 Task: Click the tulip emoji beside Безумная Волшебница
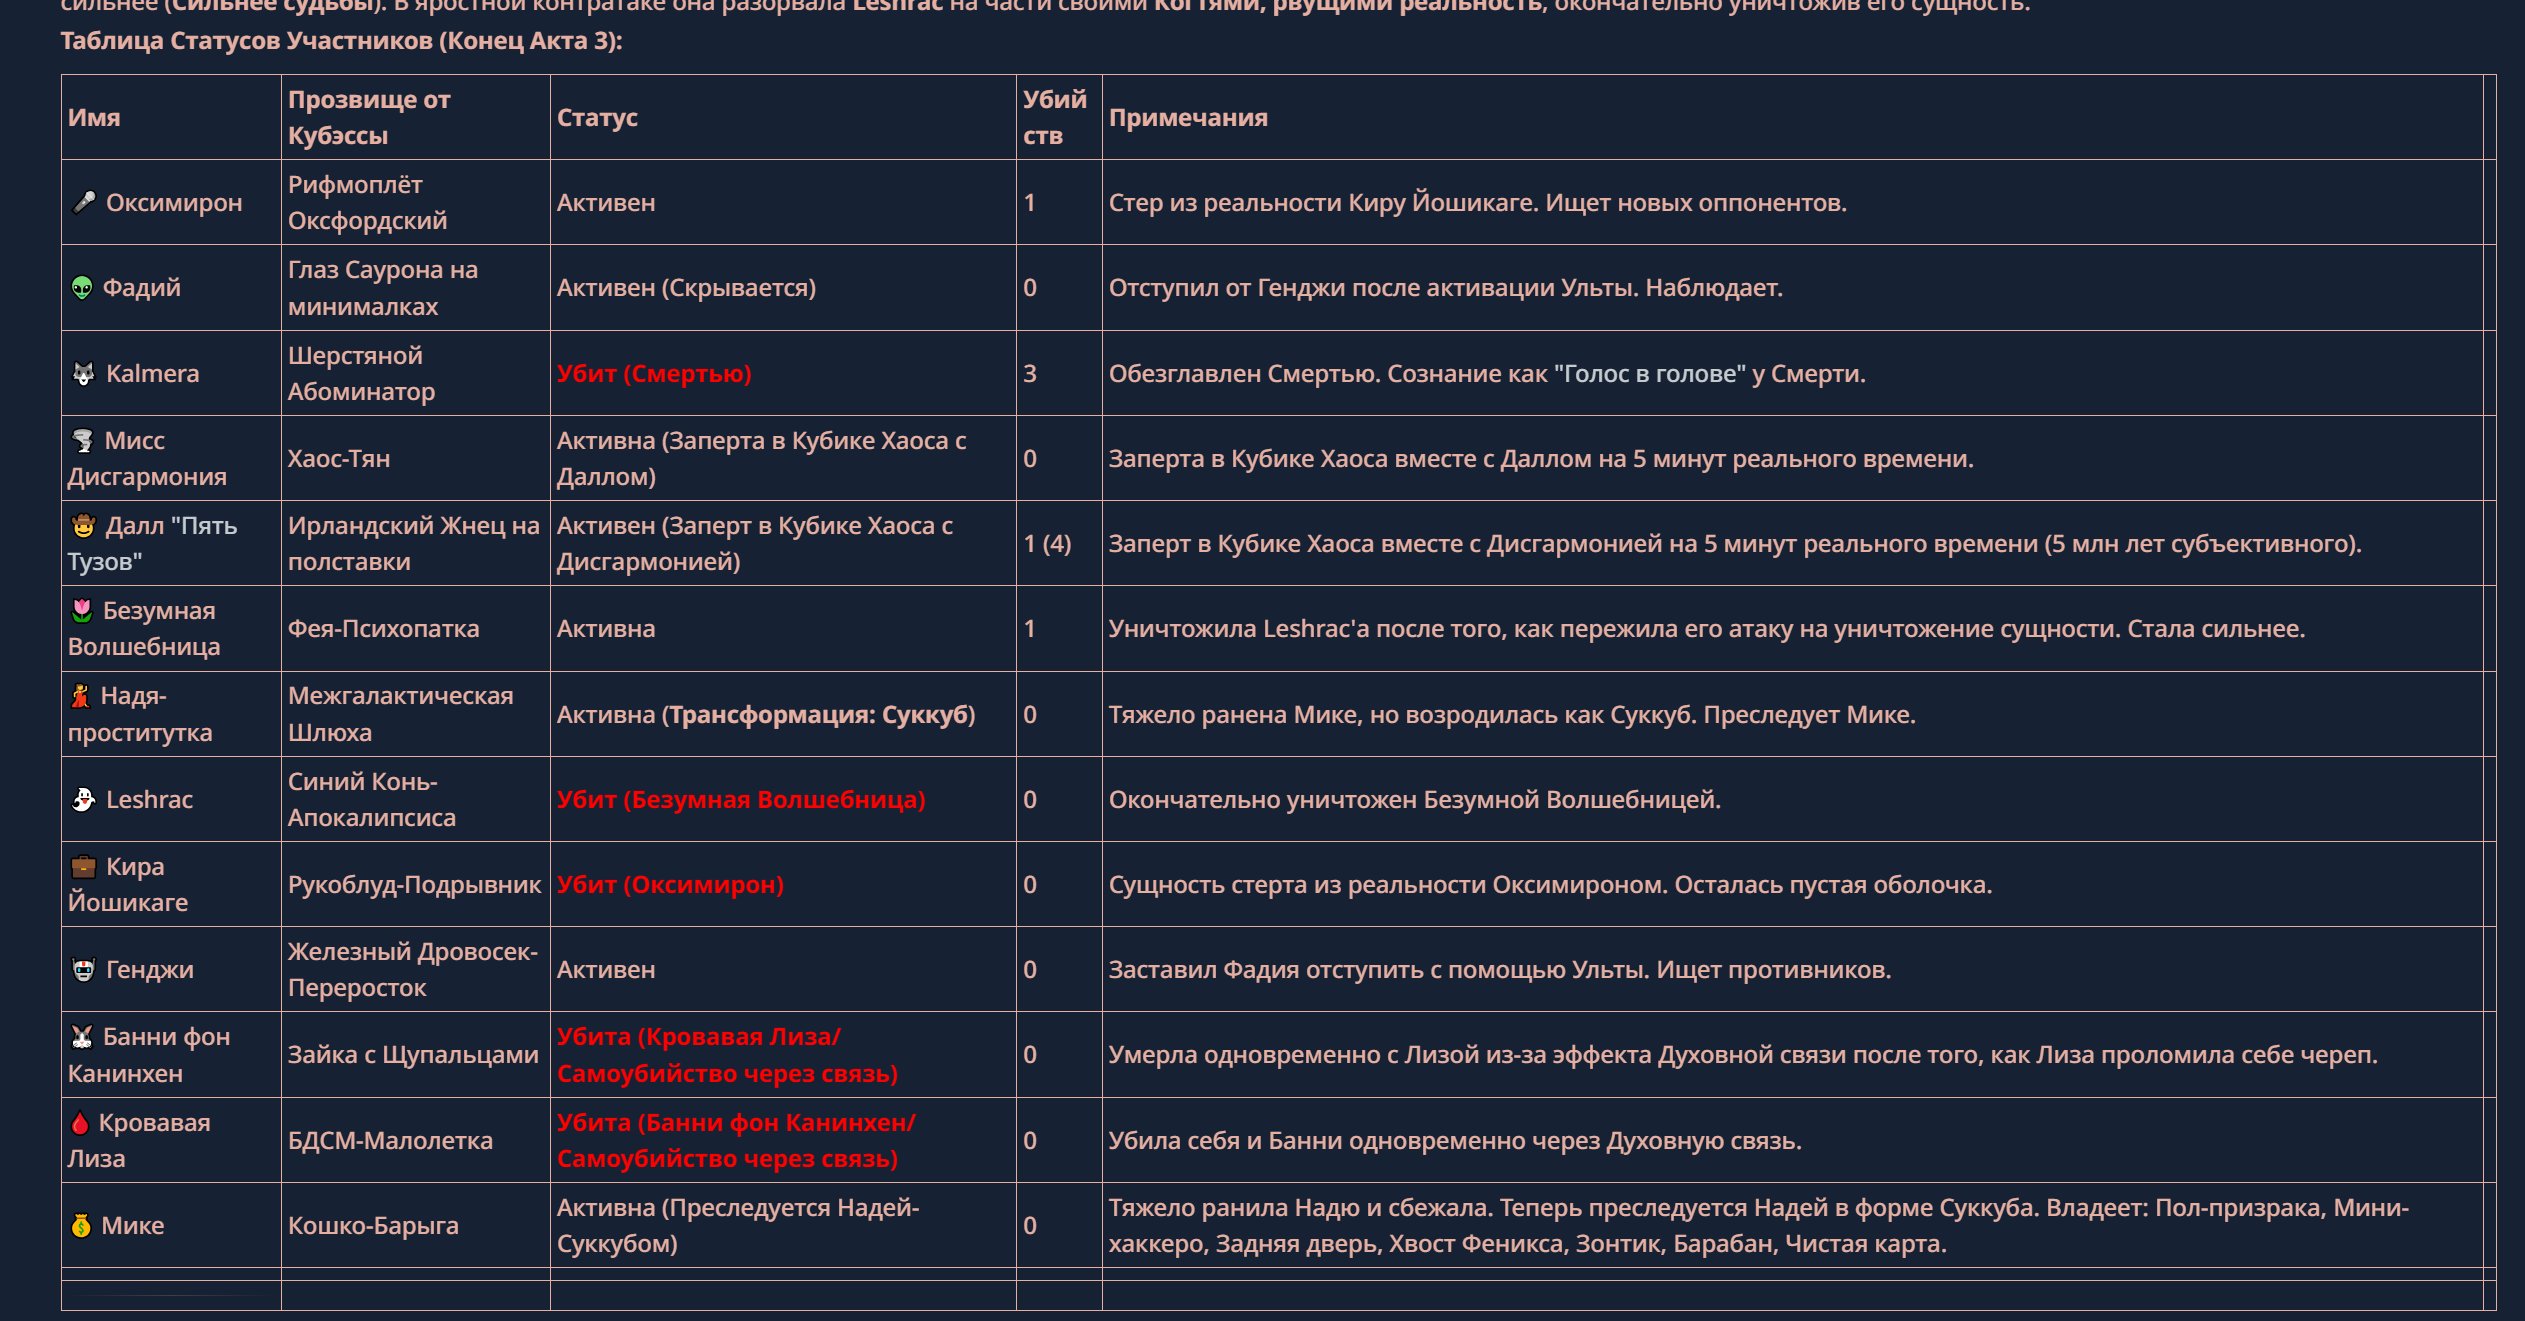point(82,611)
